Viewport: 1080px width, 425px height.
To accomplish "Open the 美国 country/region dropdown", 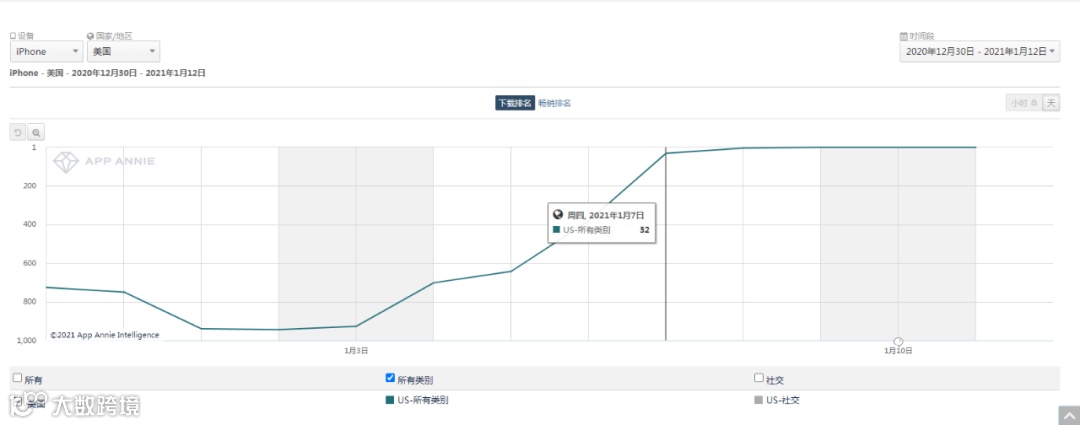I will click(124, 52).
